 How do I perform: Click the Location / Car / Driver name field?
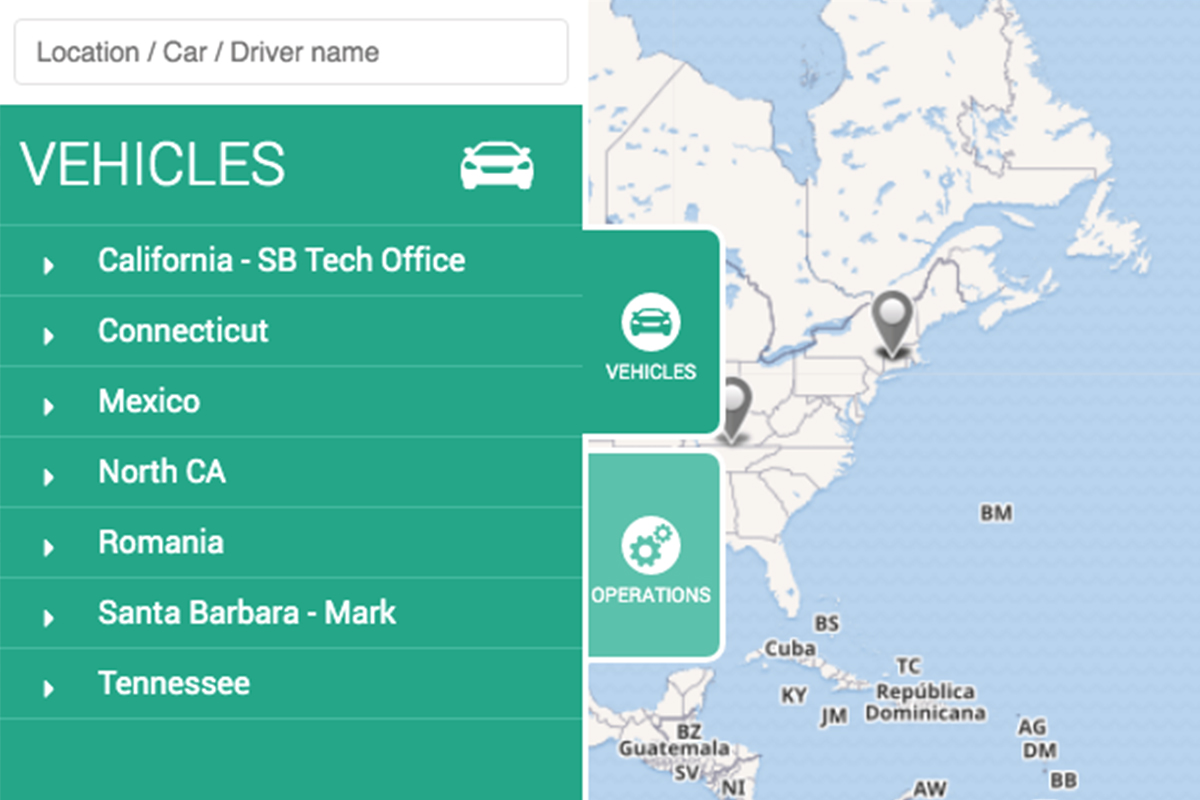291,52
